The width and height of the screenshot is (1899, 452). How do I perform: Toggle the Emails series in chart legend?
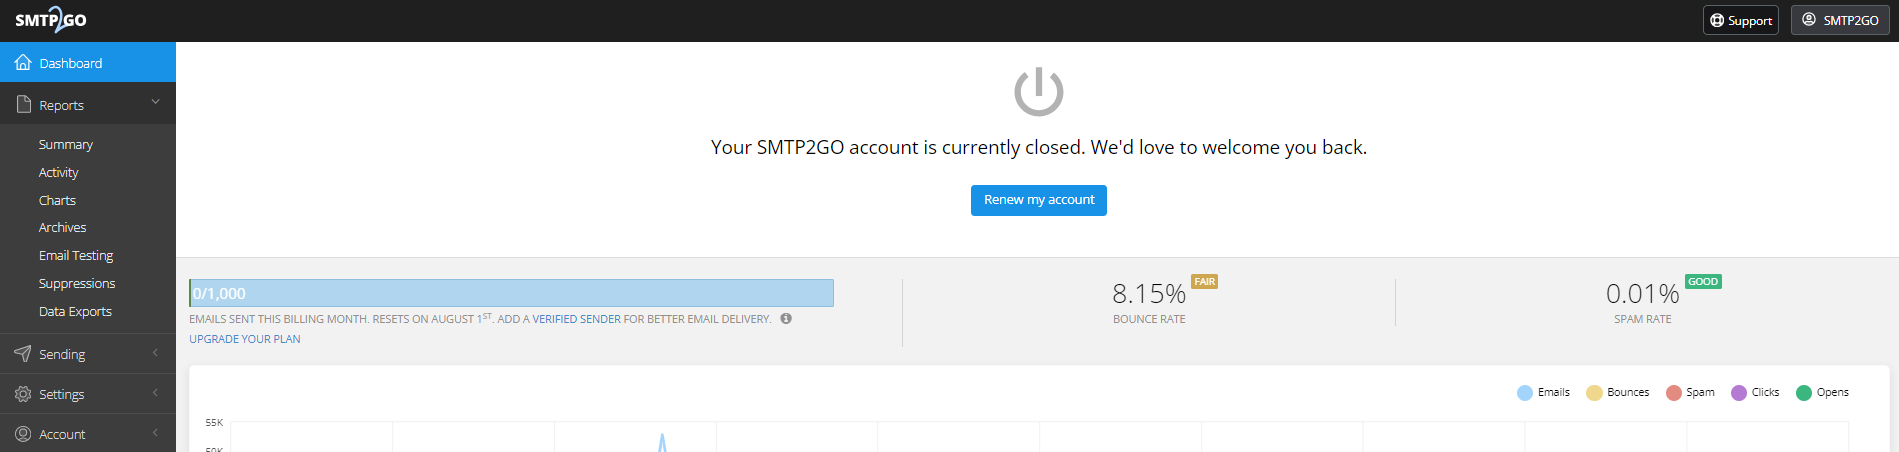(x=1543, y=392)
